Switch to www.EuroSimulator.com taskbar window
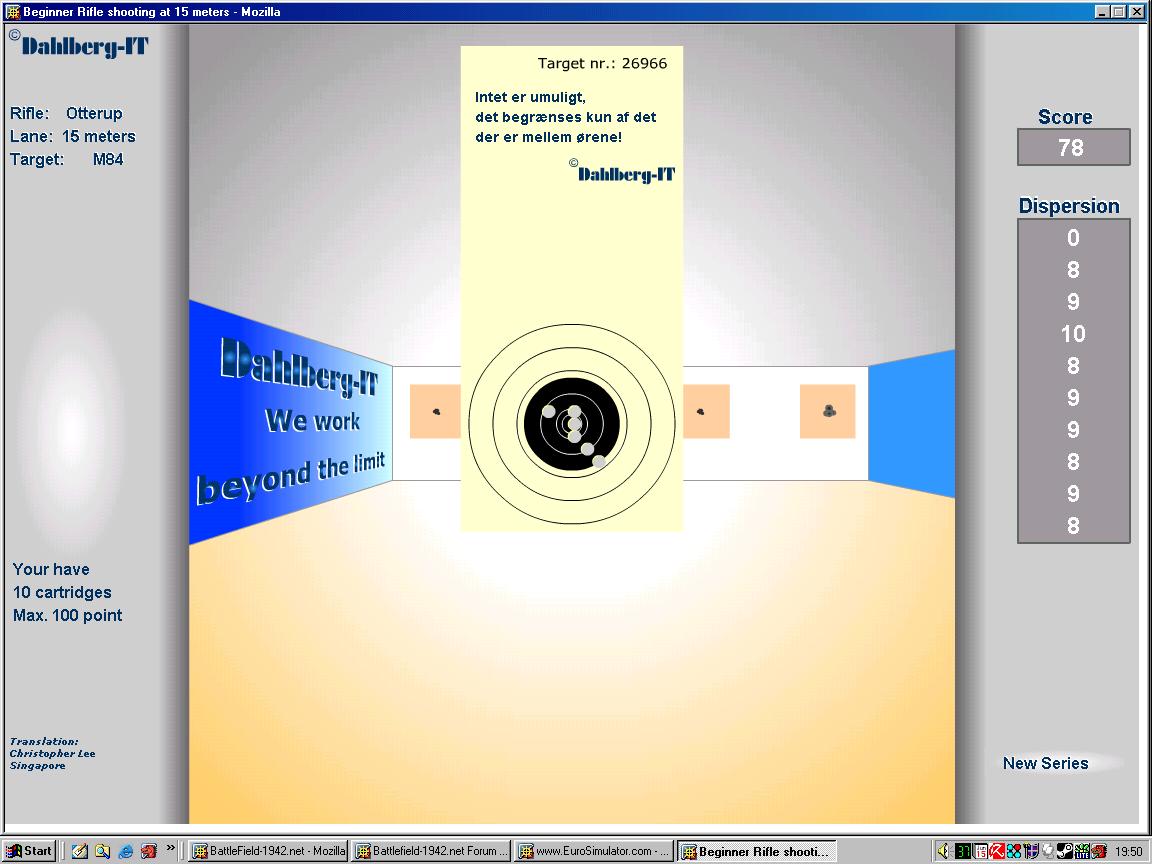Screen dimensions: 1152x864 593,851
